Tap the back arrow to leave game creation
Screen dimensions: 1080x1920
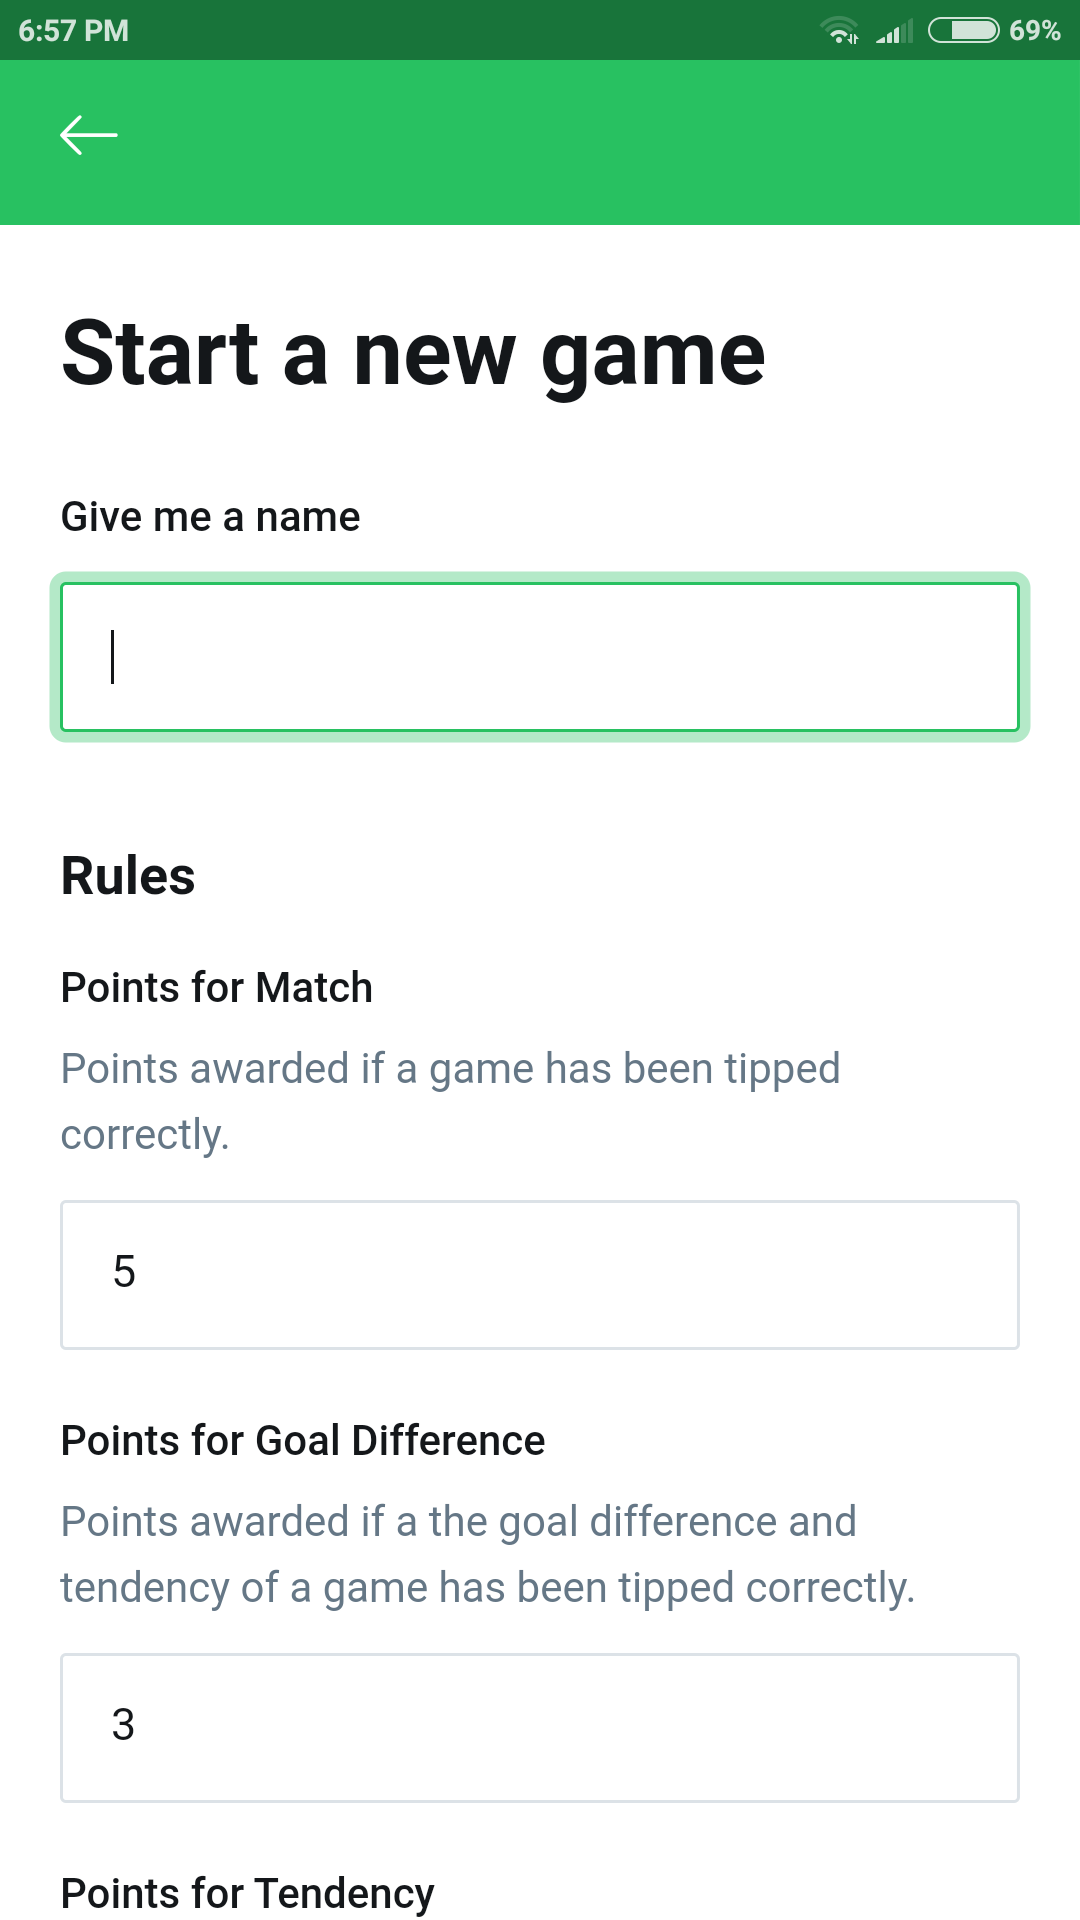(x=88, y=135)
